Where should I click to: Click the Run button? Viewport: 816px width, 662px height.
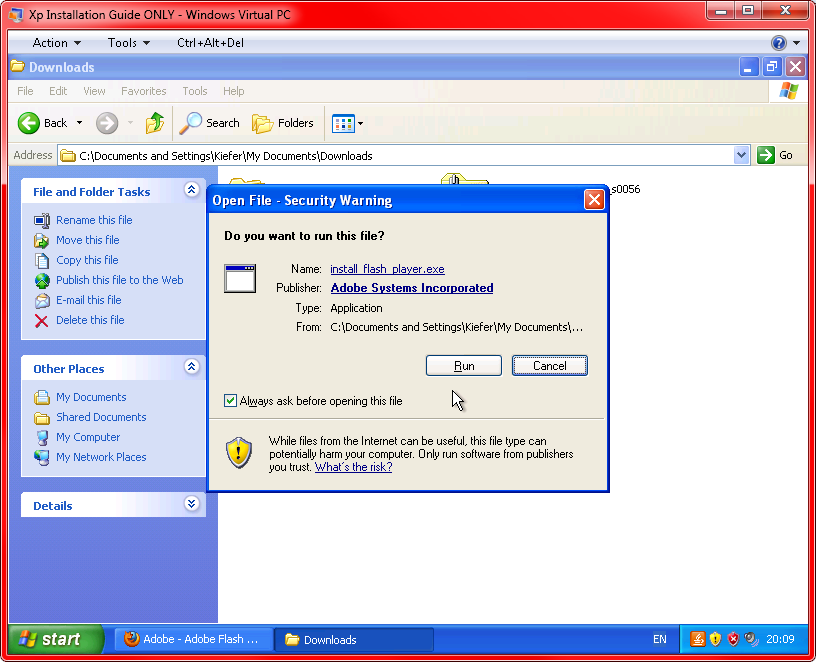click(x=464, y=366)
